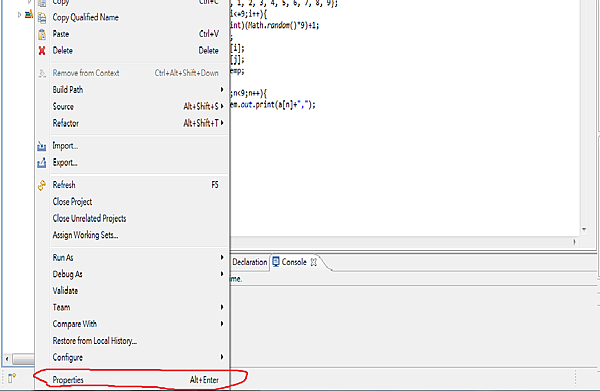Select Close Unrelated Projects entry
Screen dimensions: 600x391
click(132, 218)
